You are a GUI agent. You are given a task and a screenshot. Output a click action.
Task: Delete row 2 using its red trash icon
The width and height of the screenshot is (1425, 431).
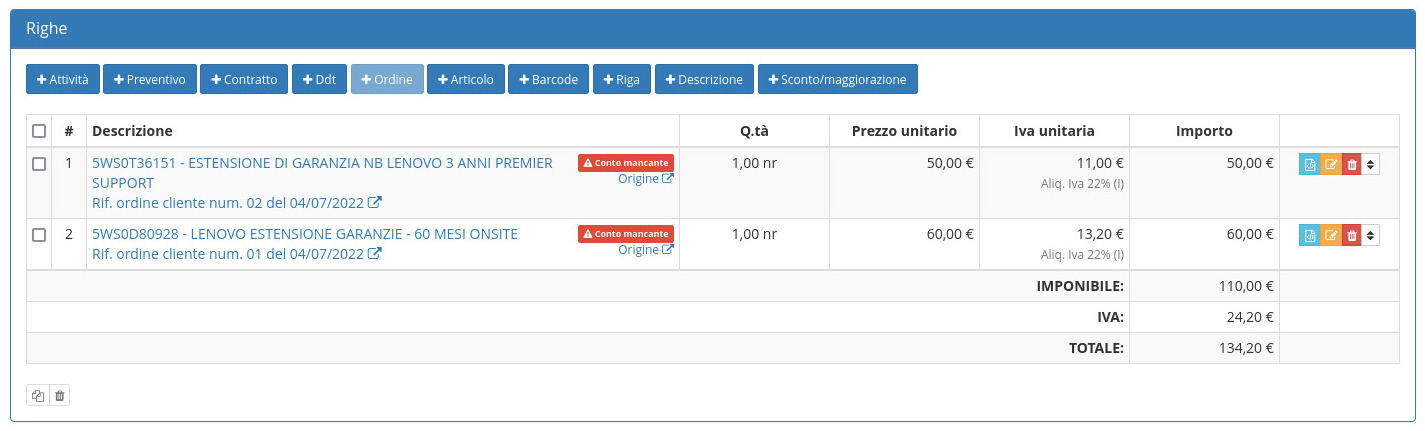pos(1351,235)
